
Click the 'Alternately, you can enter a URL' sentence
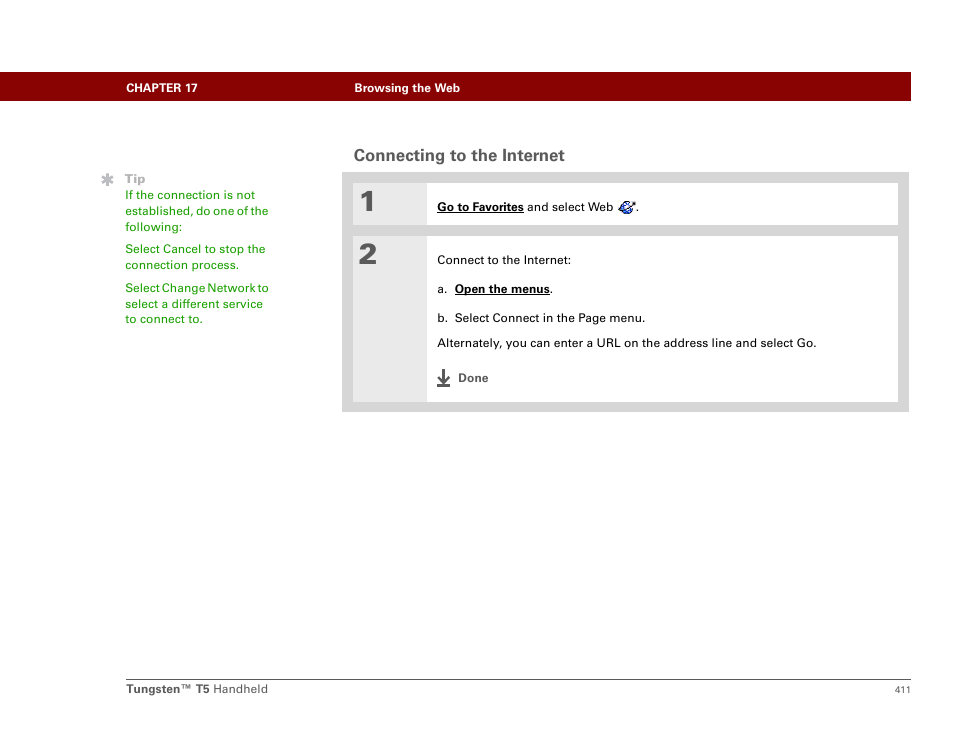(627, 343)
